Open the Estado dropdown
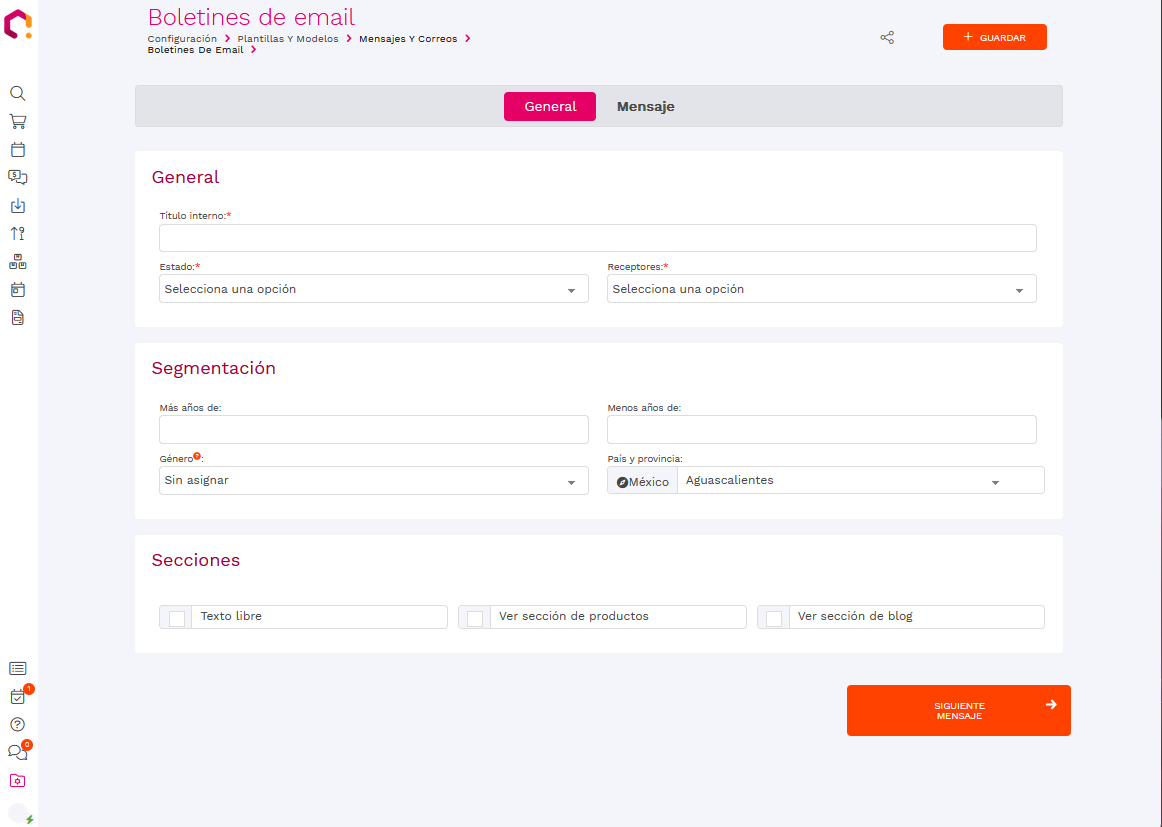 coord(373,289)
